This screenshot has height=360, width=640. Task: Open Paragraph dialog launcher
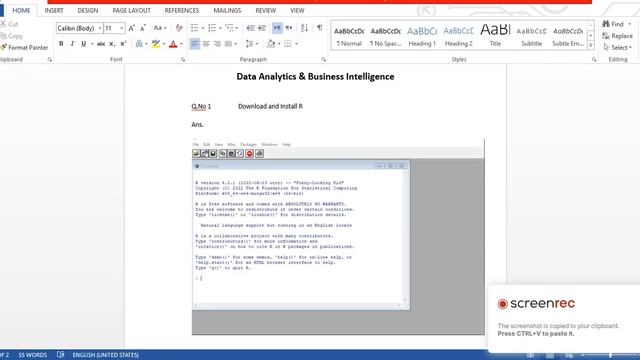click(x=324, y=60)
